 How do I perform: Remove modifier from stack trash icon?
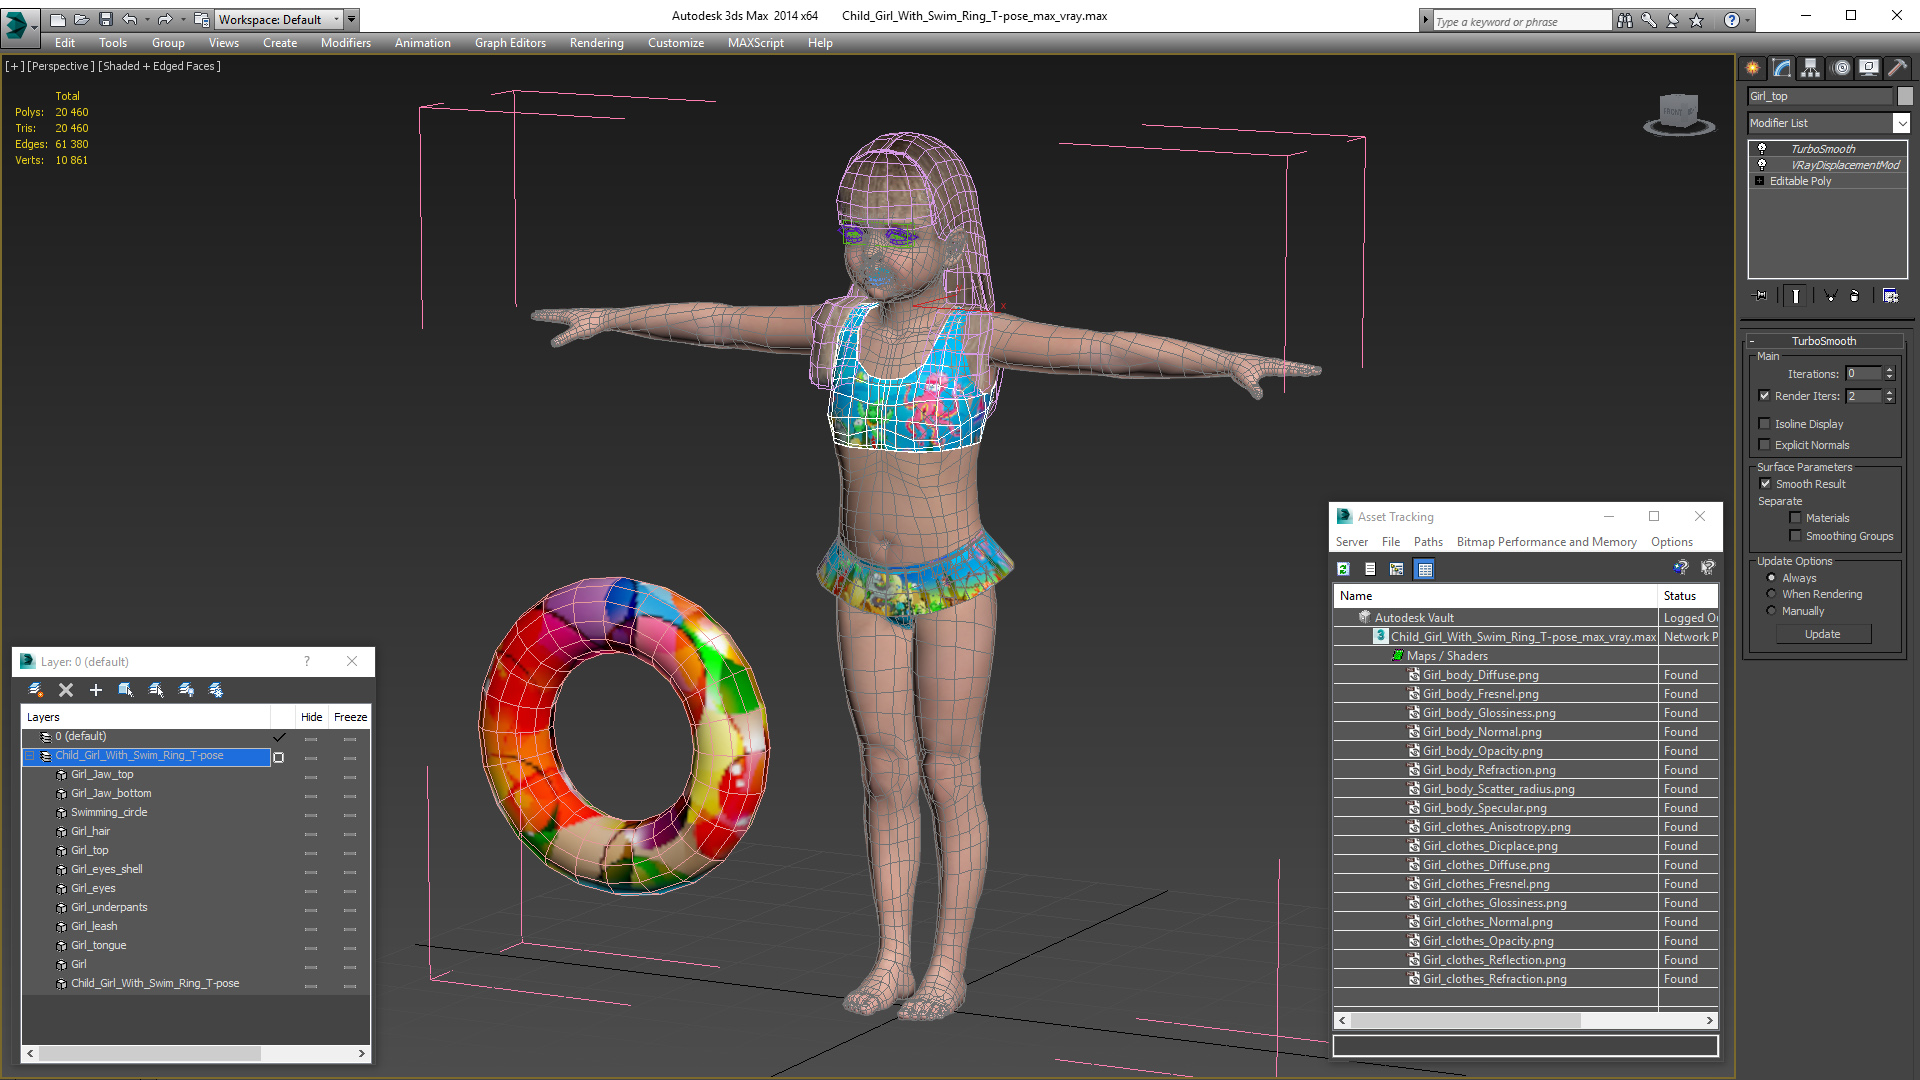point(1855,296)
